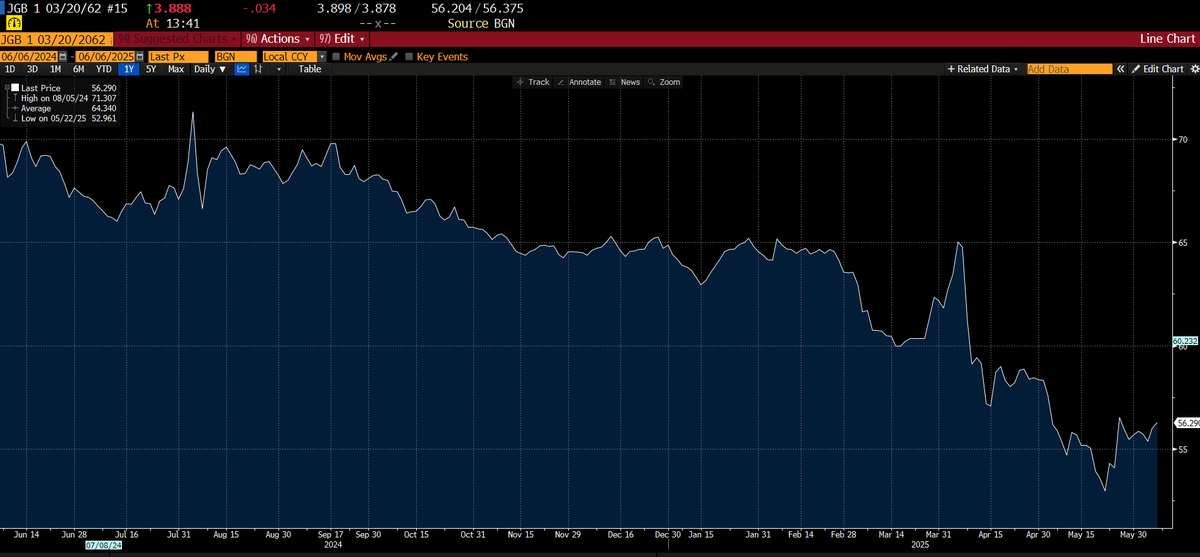Click the Last Price legend color box
This screenshot has height=557, width=1200.
(x=14, y=88)
